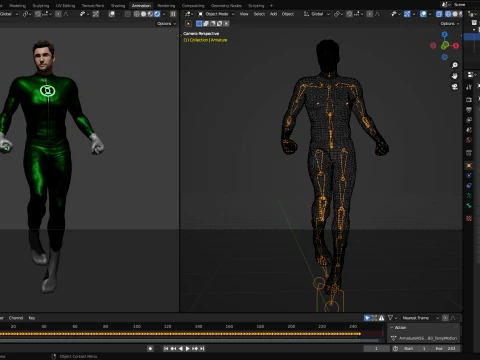Image resolution: width=480 pixels, height=360 pixels.
Task: Click the Z axis on the navigation gizmo
Action: pyautogui.click(x=445, y=35)
